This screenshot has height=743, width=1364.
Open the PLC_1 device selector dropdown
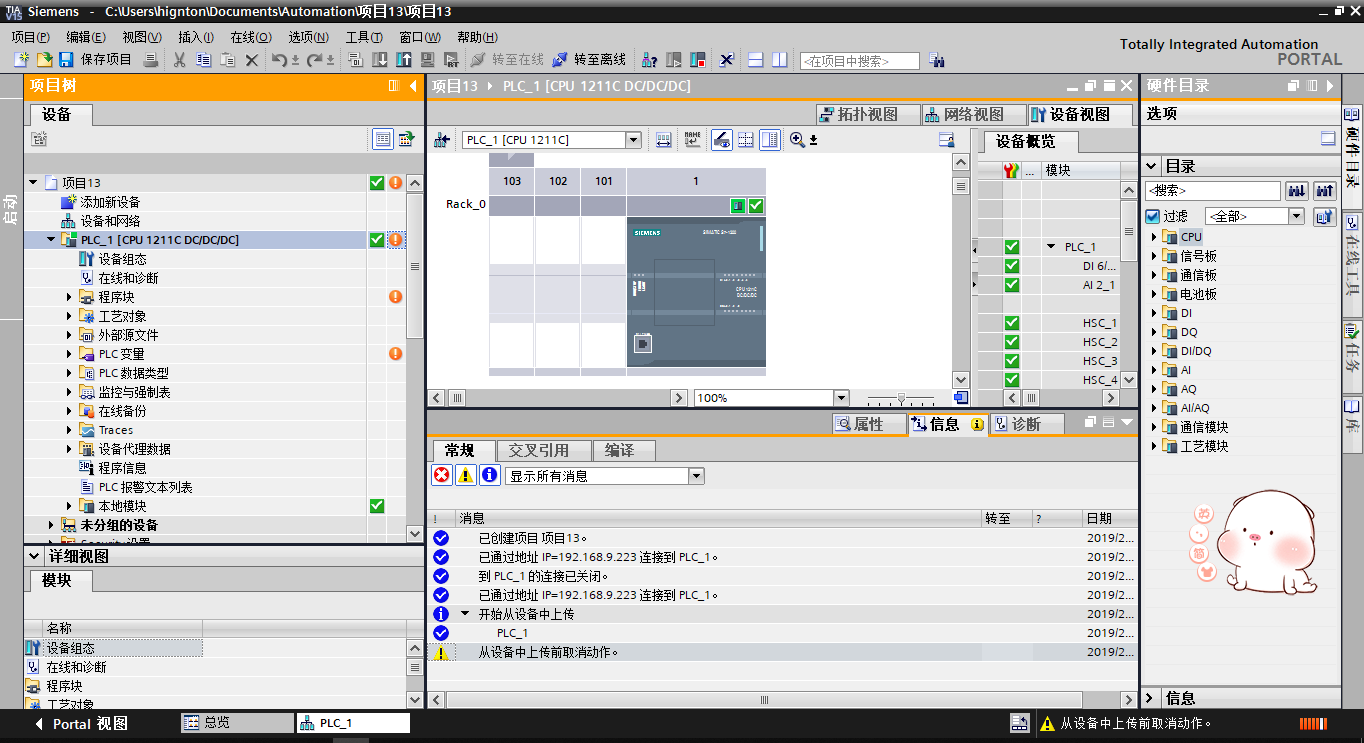pyautogui.click(x=633, y=140)
